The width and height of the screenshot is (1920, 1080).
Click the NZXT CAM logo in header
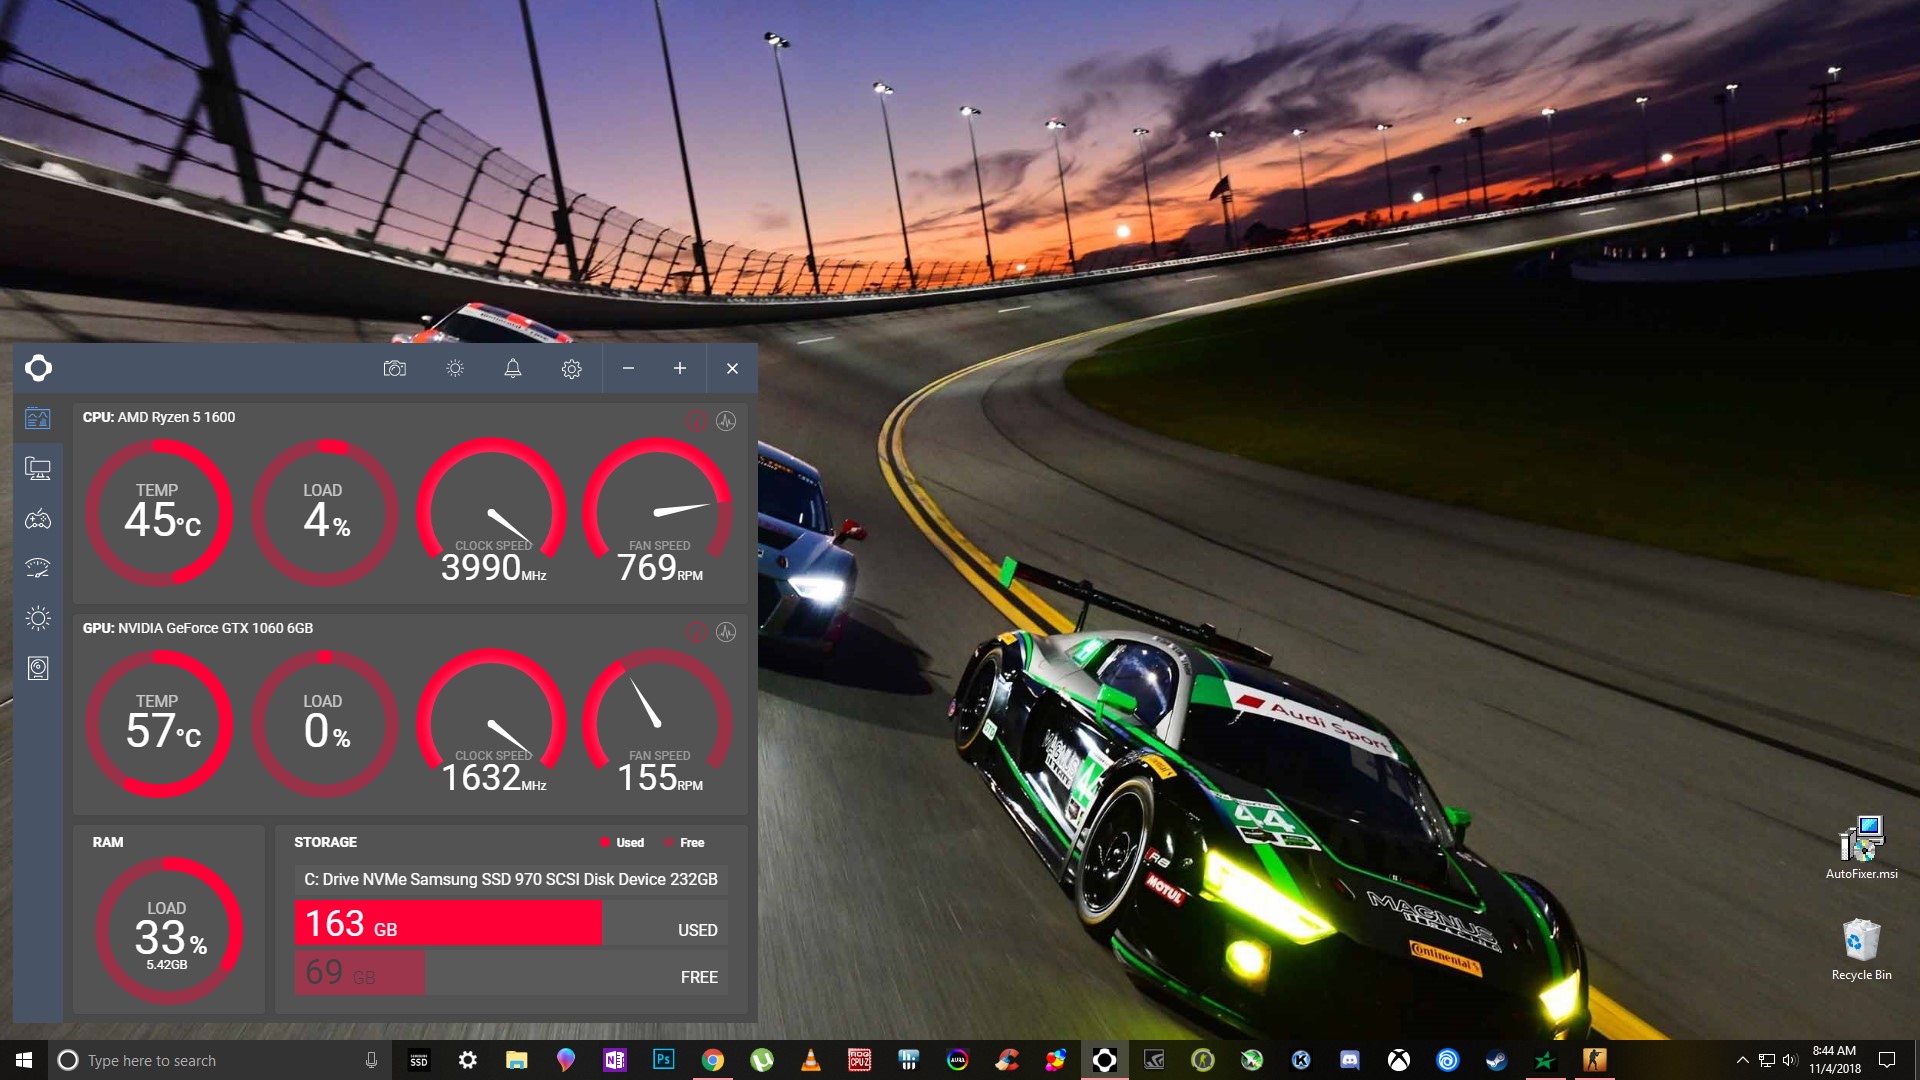click(38, 368)
